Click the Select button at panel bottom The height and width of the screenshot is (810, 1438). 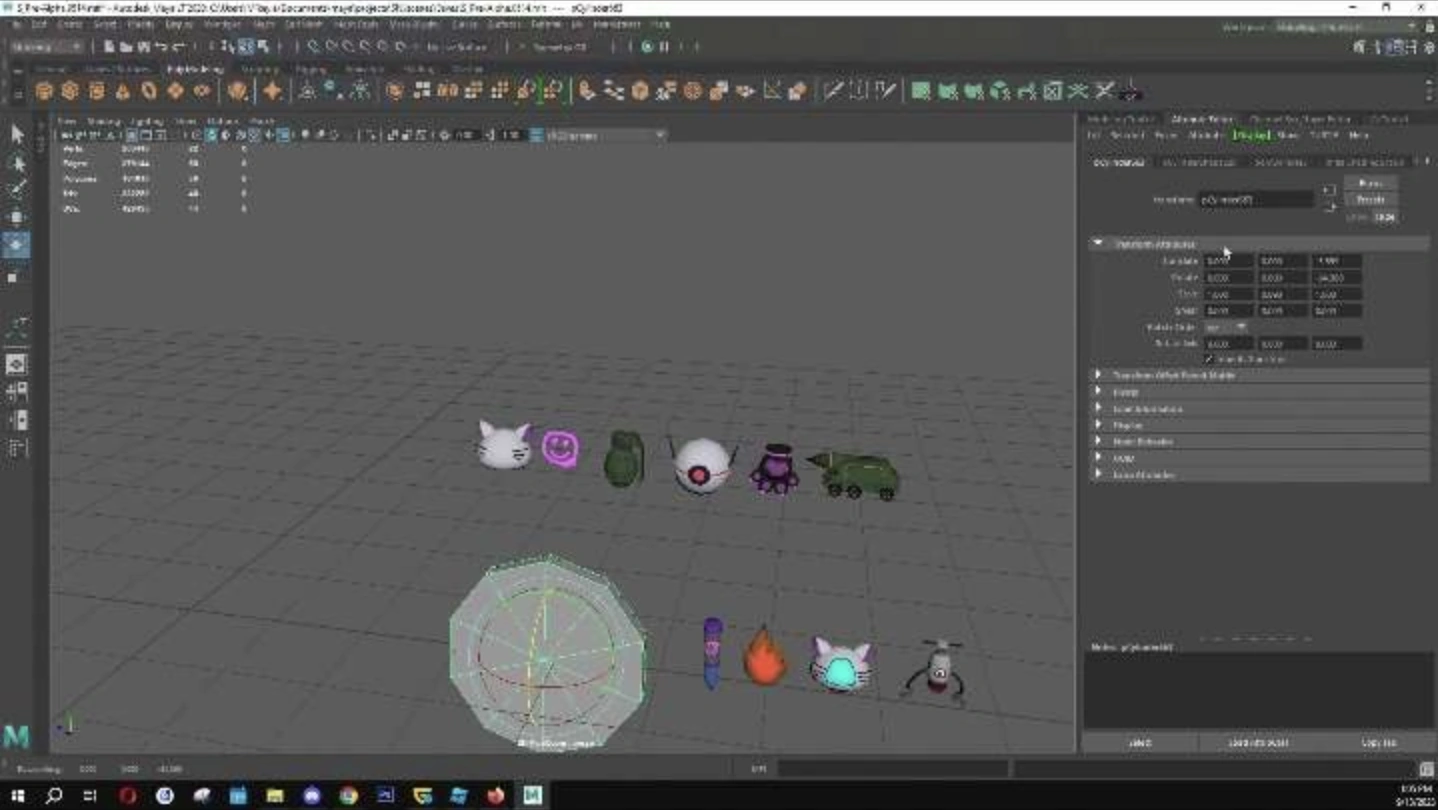(1141, 743)
